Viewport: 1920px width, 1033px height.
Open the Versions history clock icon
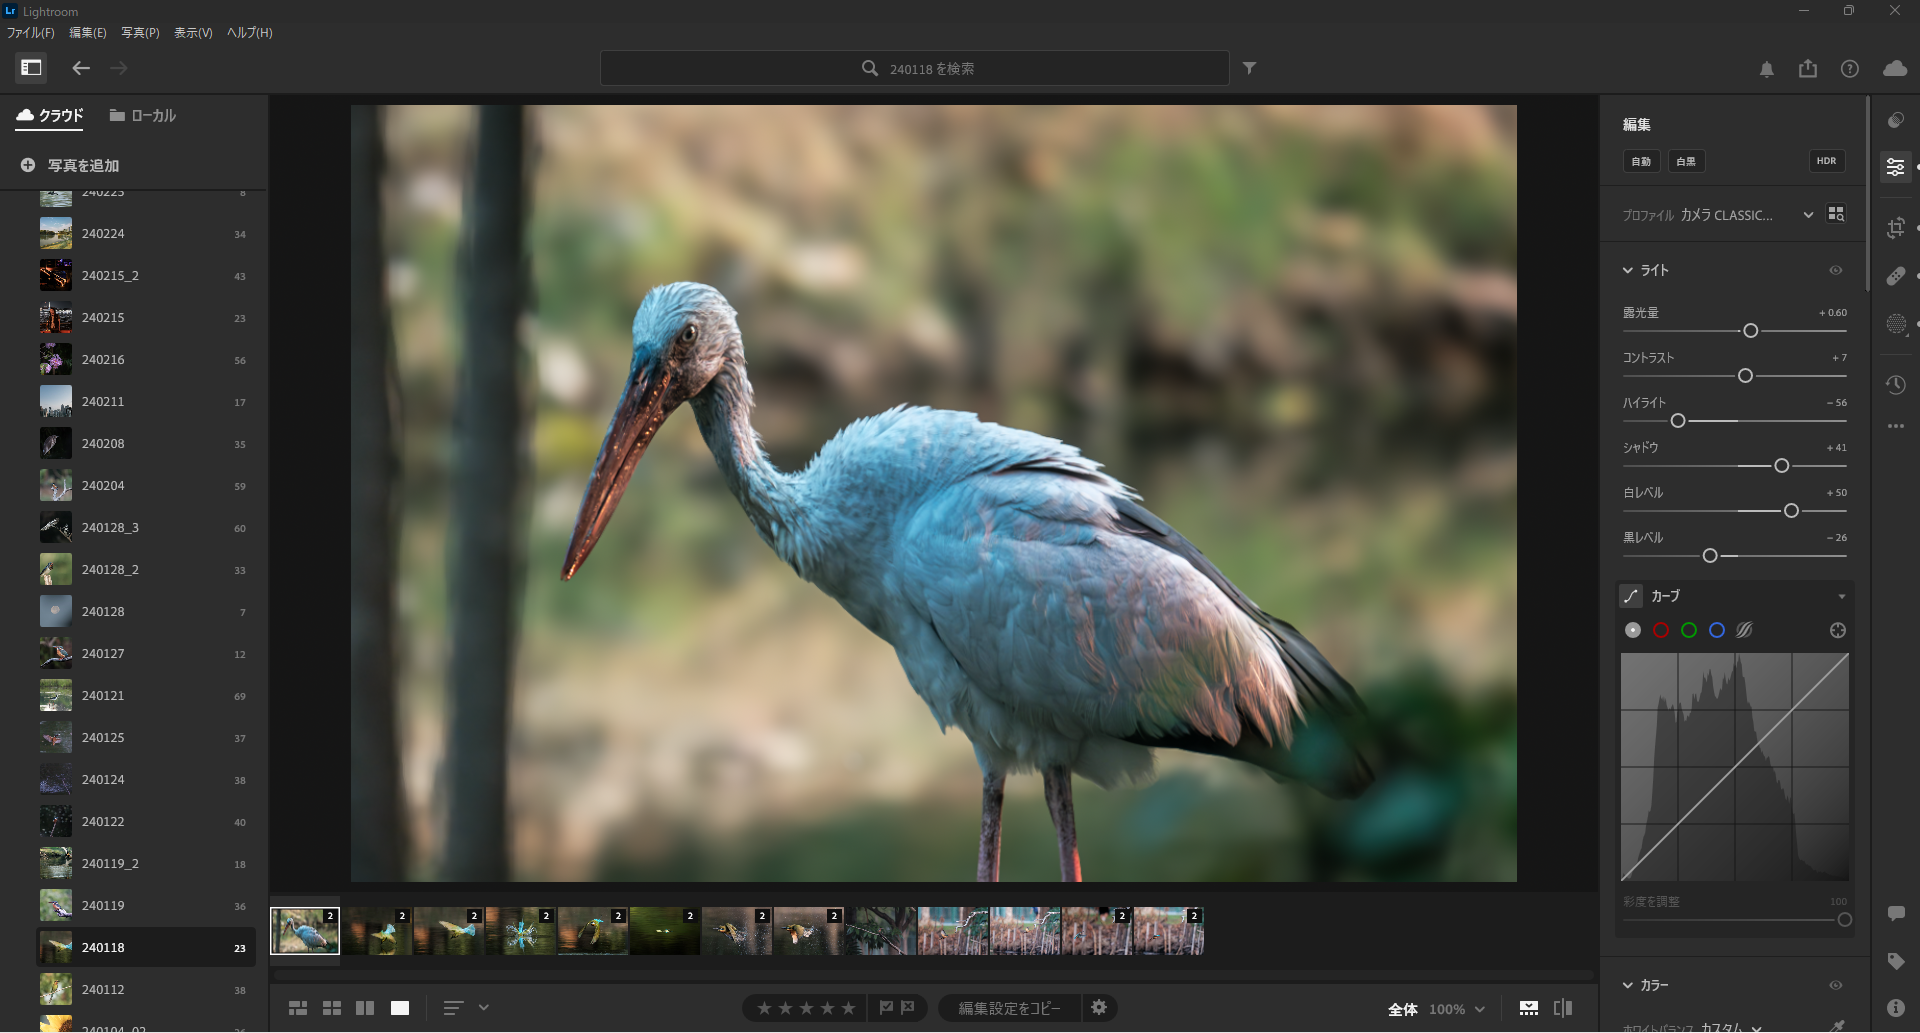pyautogui.click(x=1895, y=385)
